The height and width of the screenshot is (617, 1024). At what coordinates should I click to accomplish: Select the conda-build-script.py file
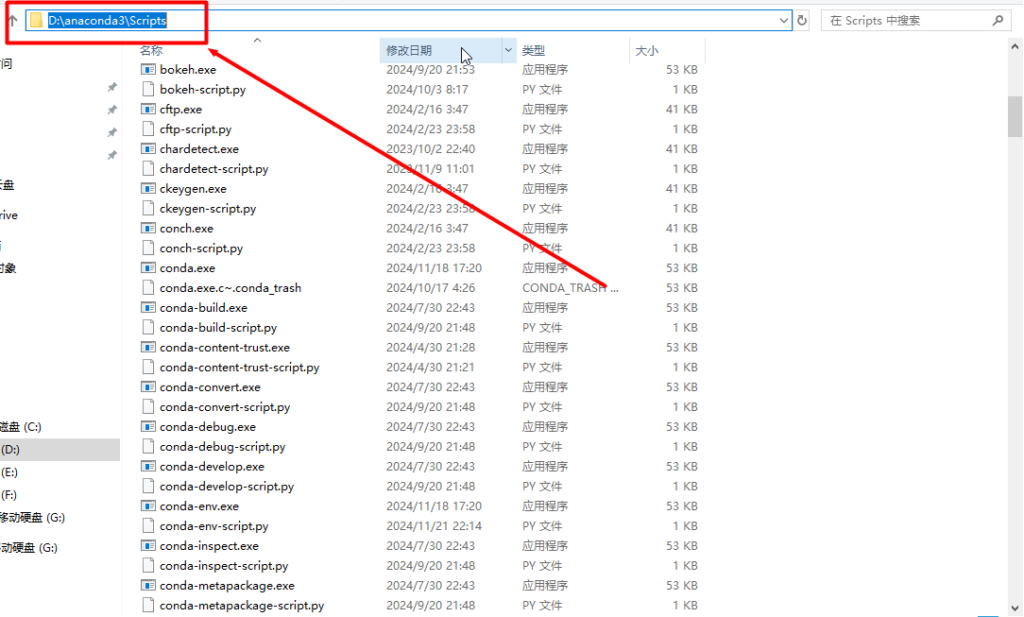(x=215, y=327)
